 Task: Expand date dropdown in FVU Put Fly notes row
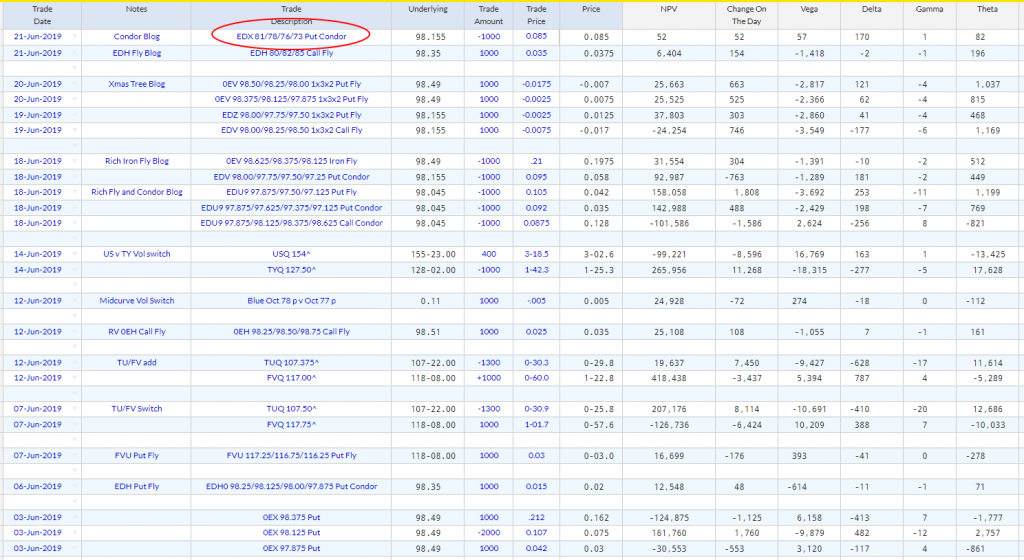coord(74,456)
